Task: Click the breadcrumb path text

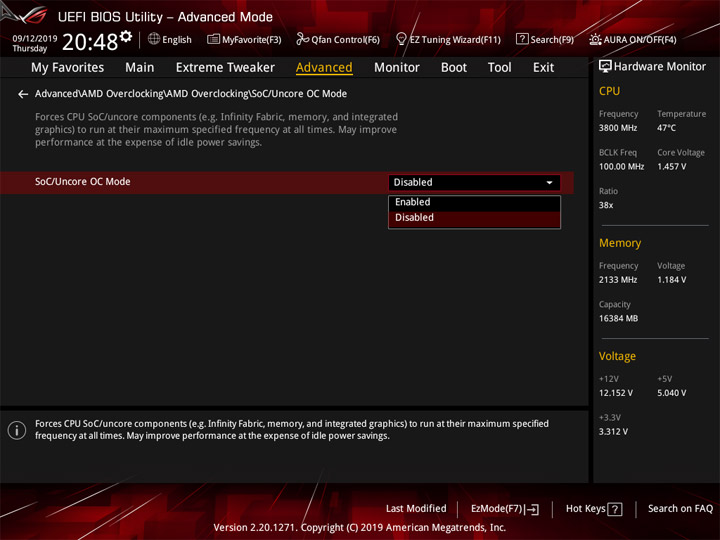Action: click(191, 94)
